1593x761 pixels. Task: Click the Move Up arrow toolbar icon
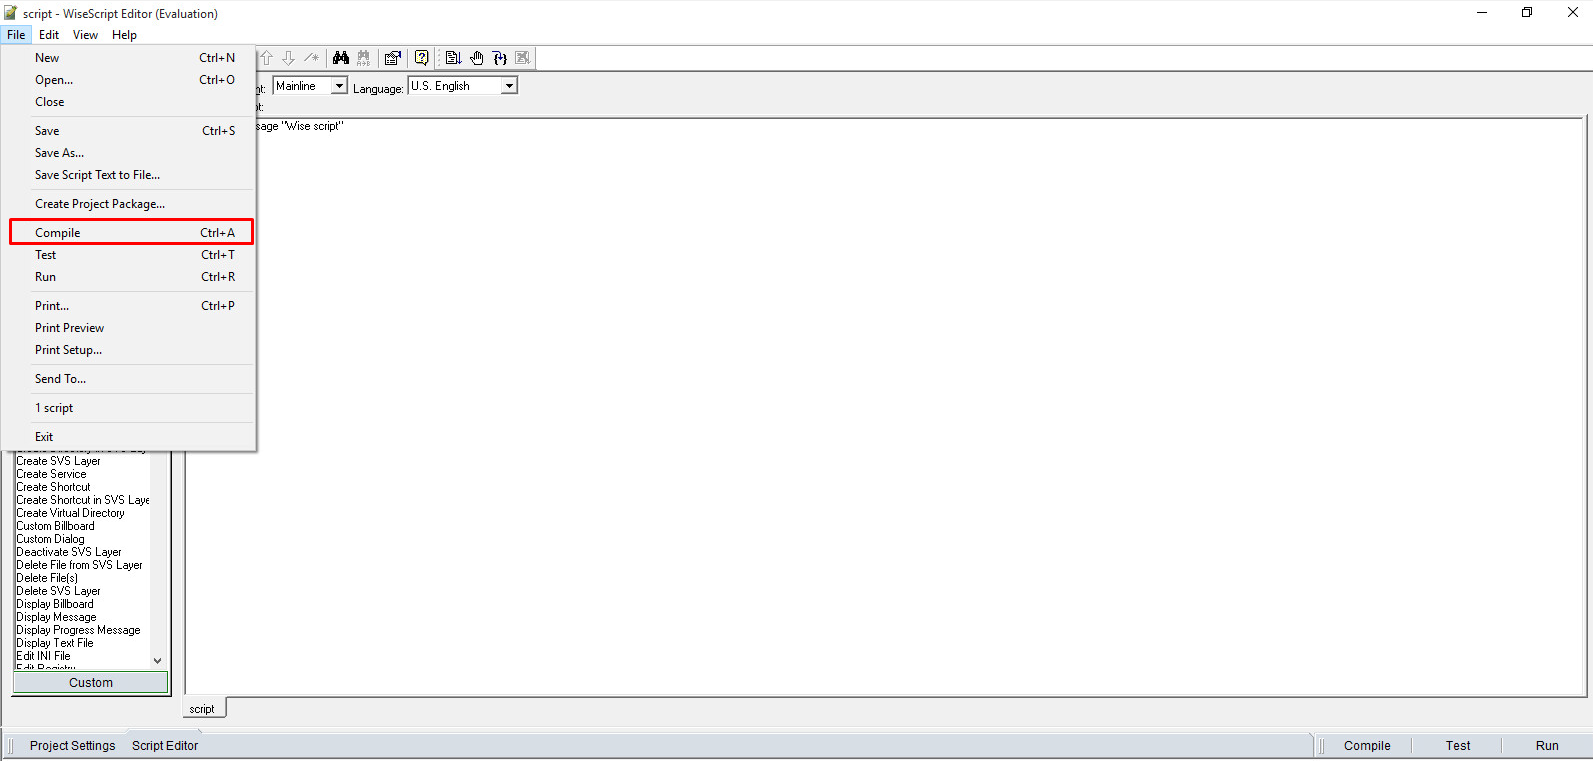pyautogui.click(x=267, y=58)
